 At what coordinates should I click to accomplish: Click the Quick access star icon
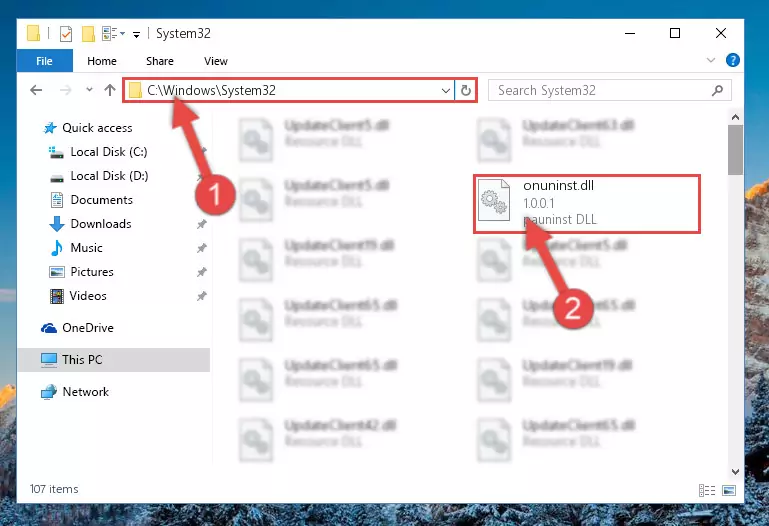coord(50,128)
